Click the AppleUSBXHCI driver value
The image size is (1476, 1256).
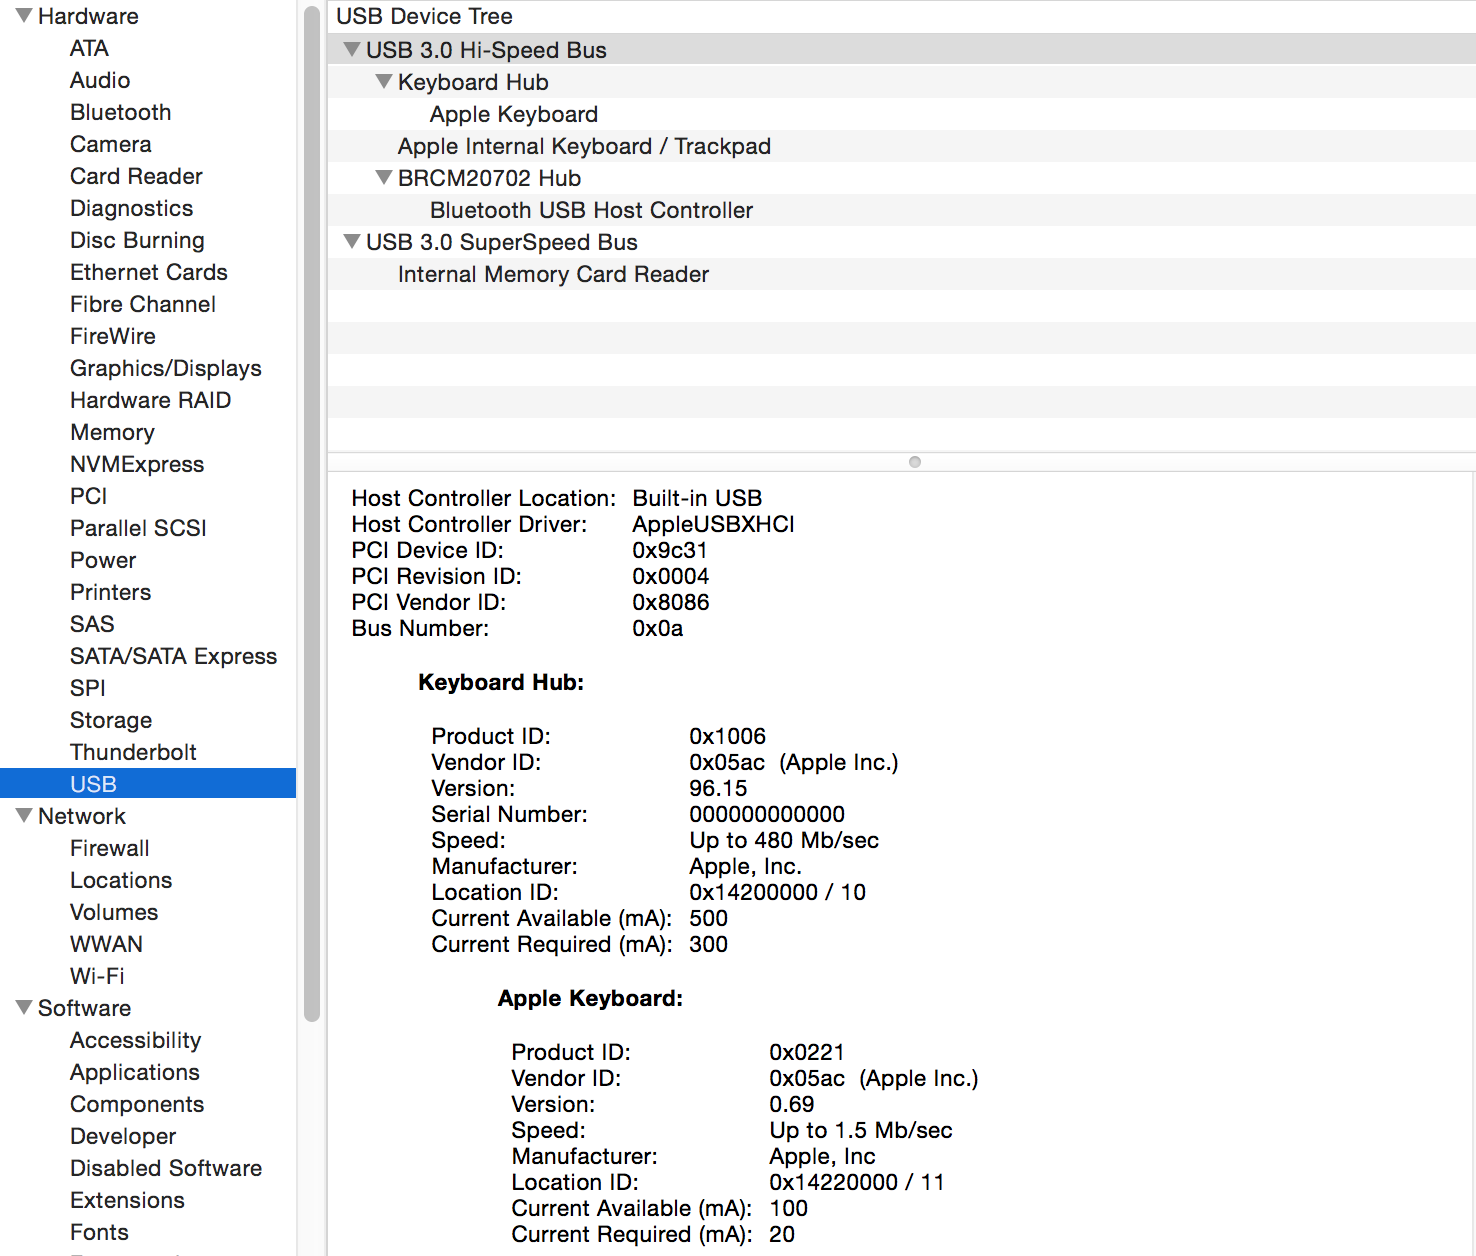click(713, 524)
